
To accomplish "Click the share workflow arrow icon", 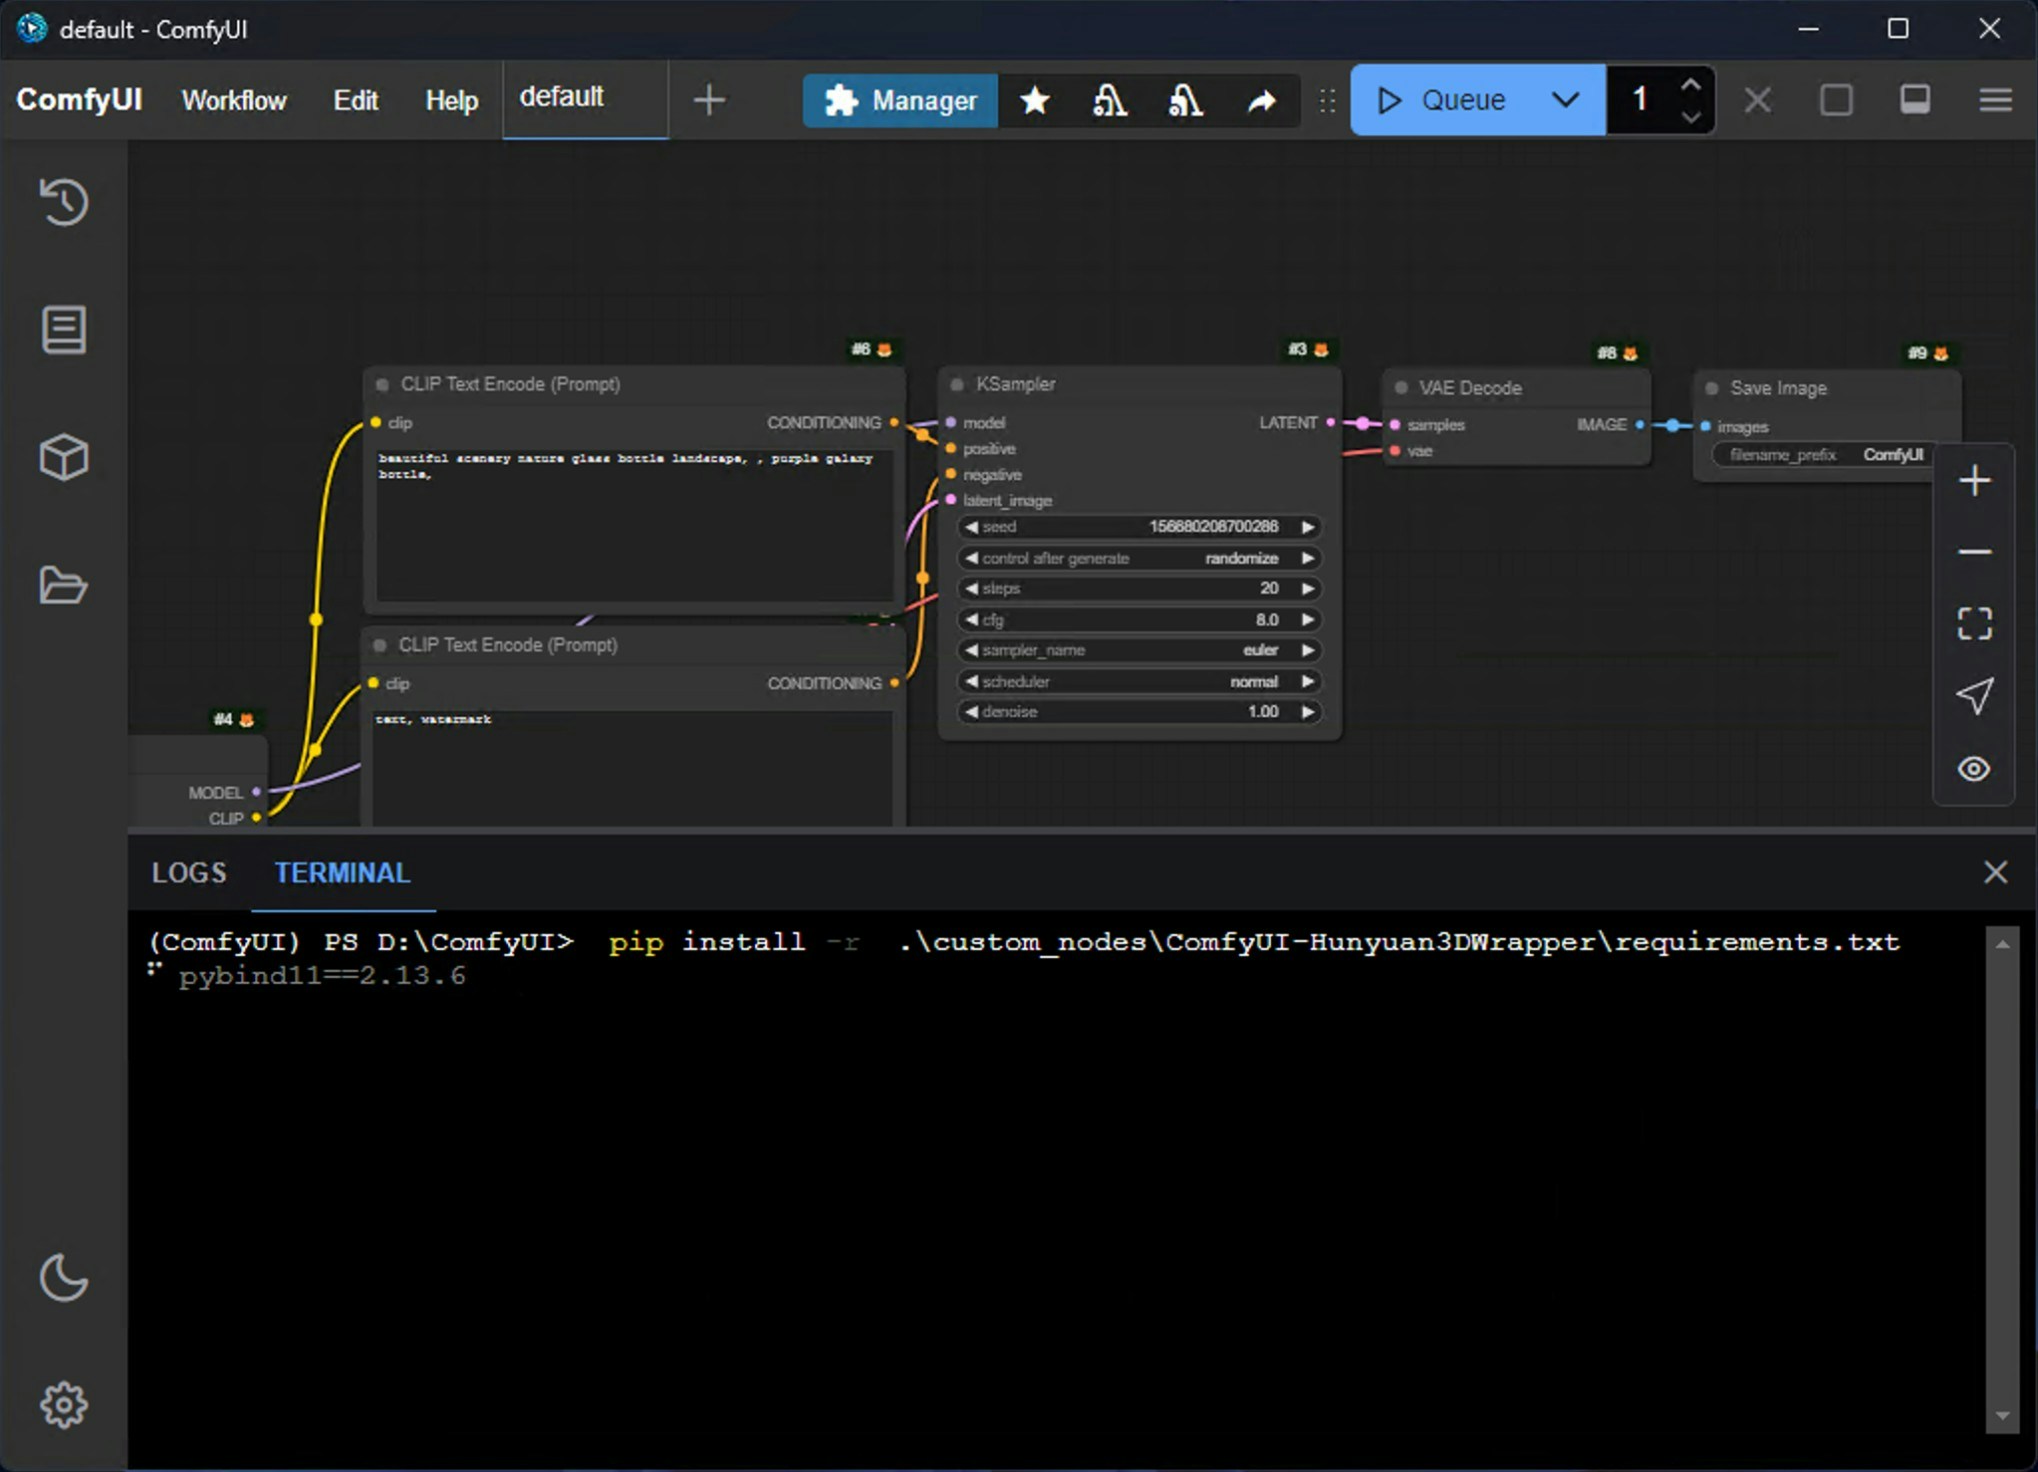I will (1261, 100).
